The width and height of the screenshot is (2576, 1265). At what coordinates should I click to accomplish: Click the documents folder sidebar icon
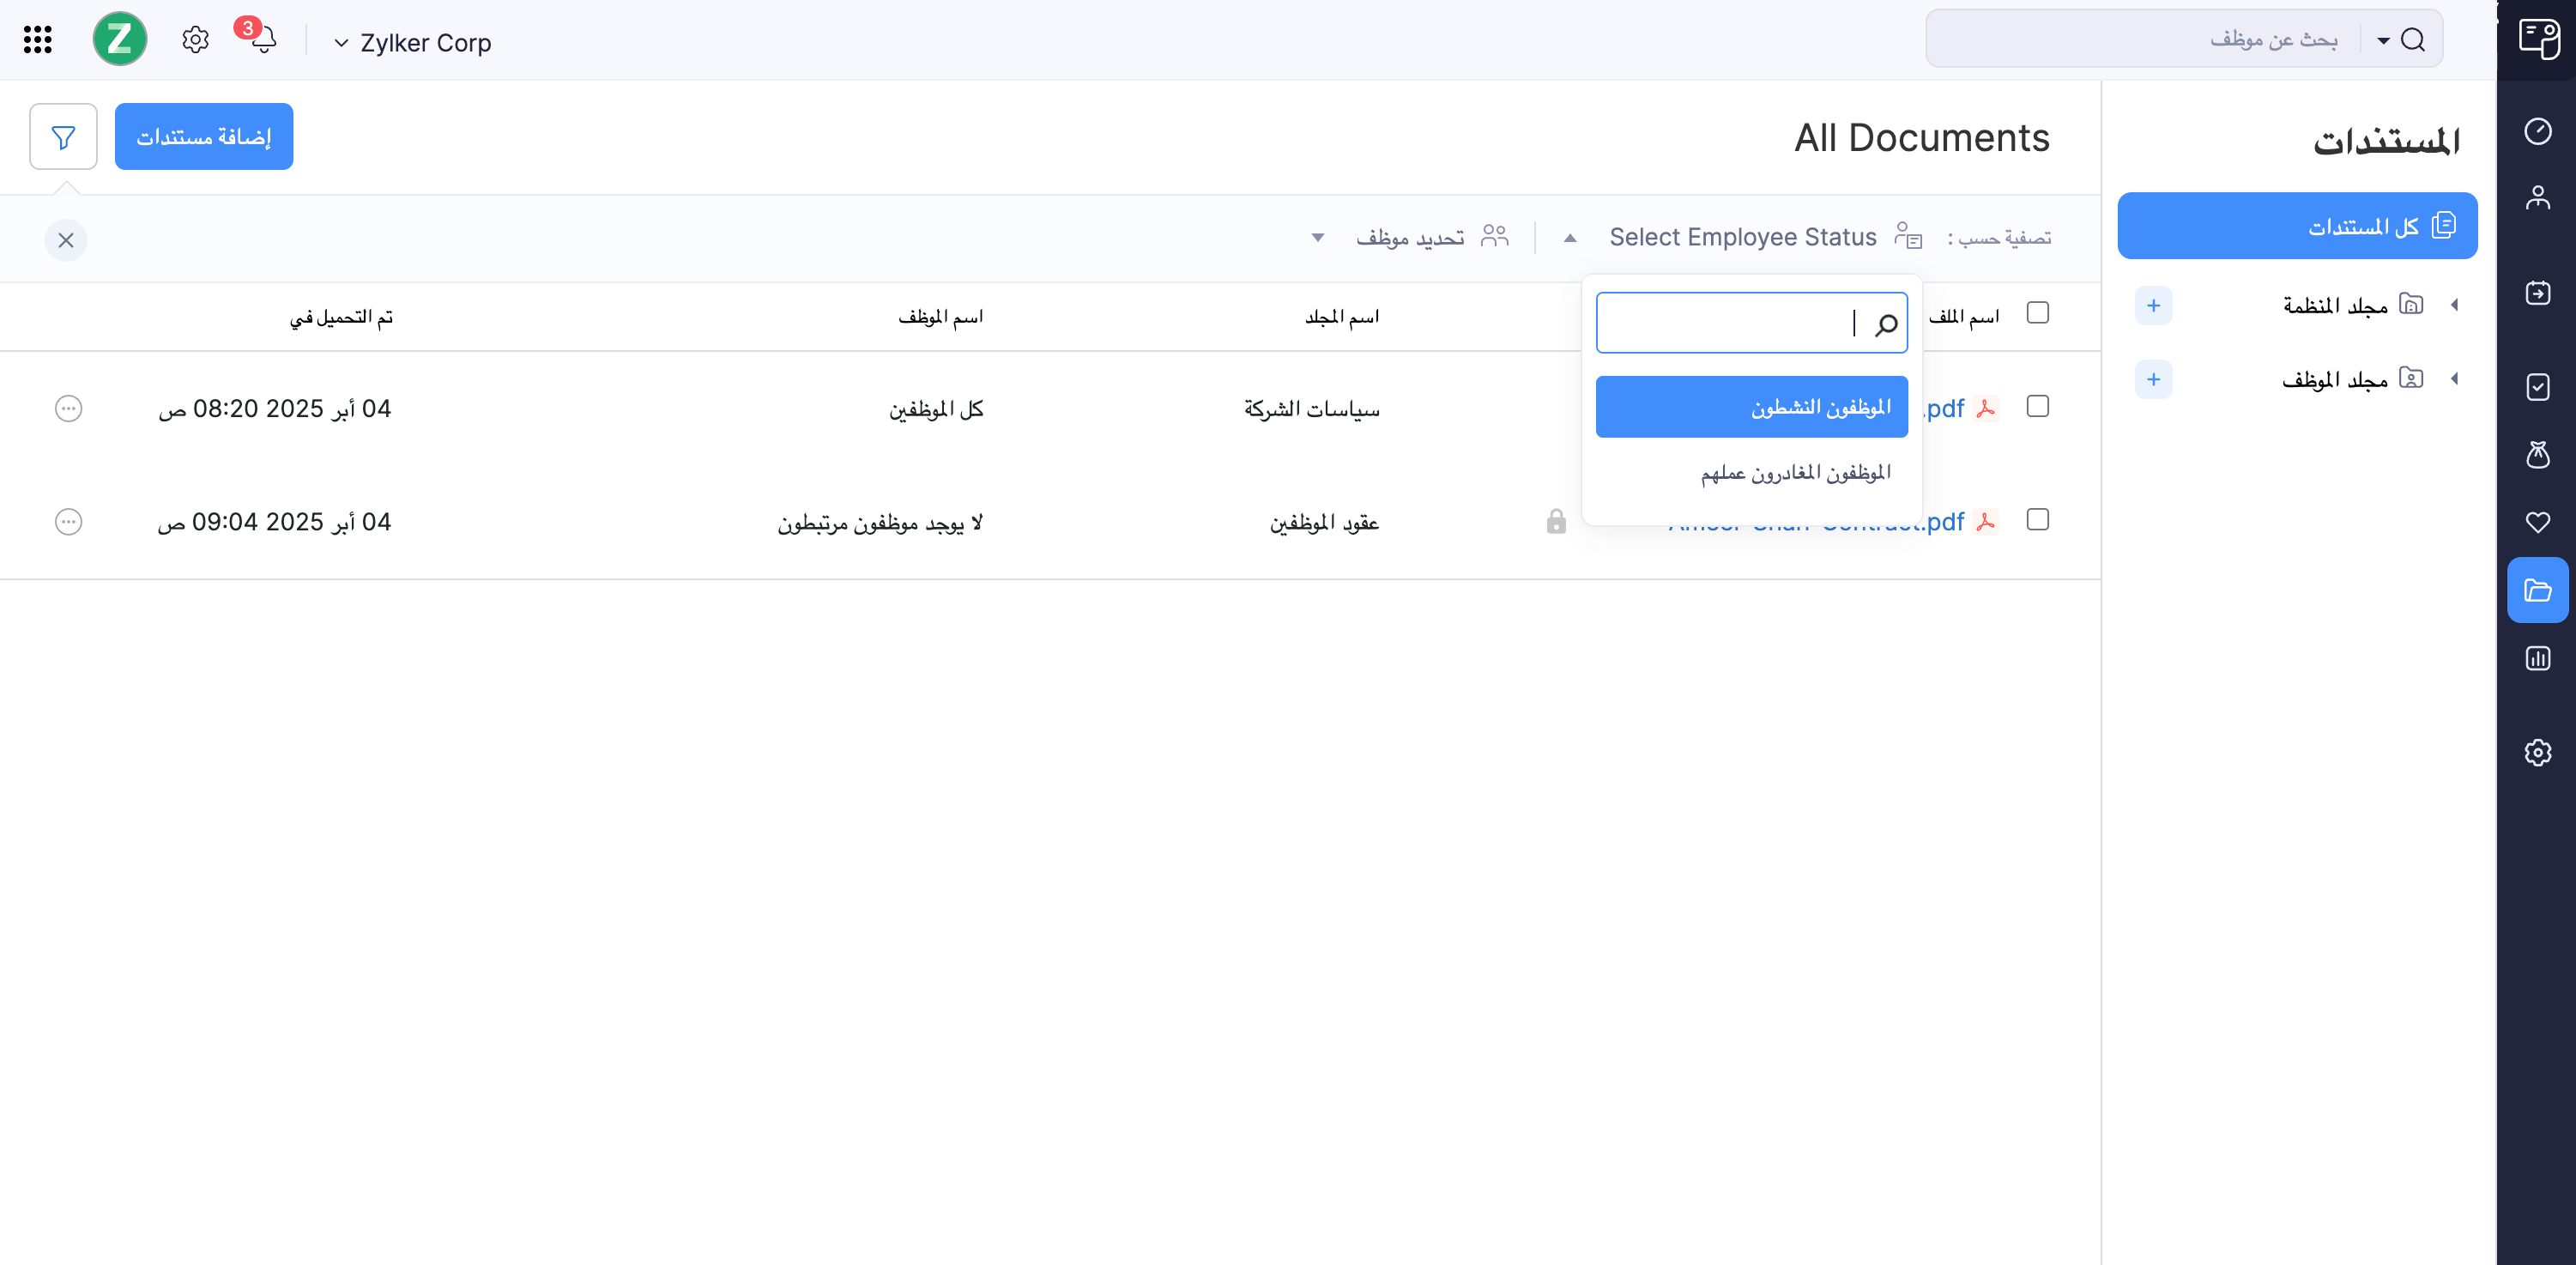coord(2537,590)
